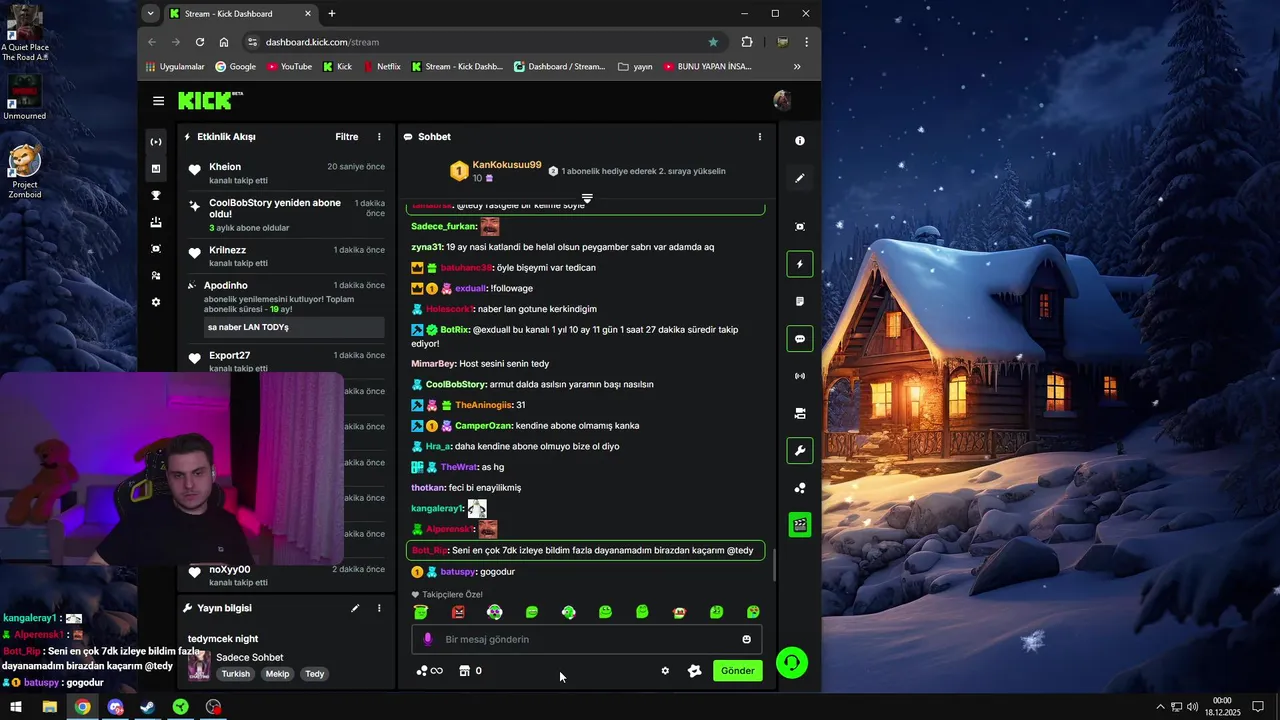Click the capture frame icon in right rail
1280x720 pixels.
(x=800, y=227)
